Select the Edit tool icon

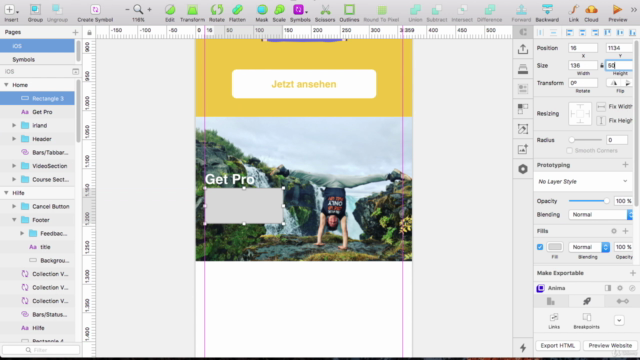170,9
